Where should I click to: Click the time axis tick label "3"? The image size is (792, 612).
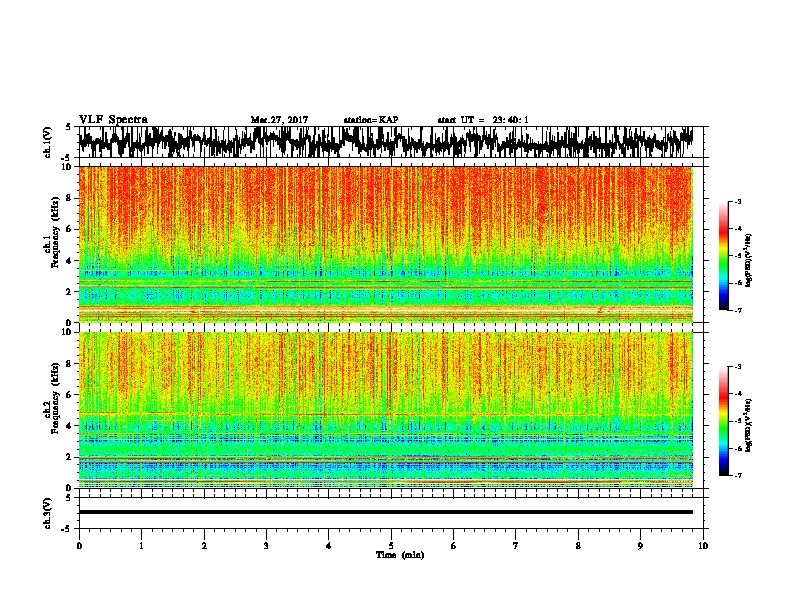pos(266,546)
